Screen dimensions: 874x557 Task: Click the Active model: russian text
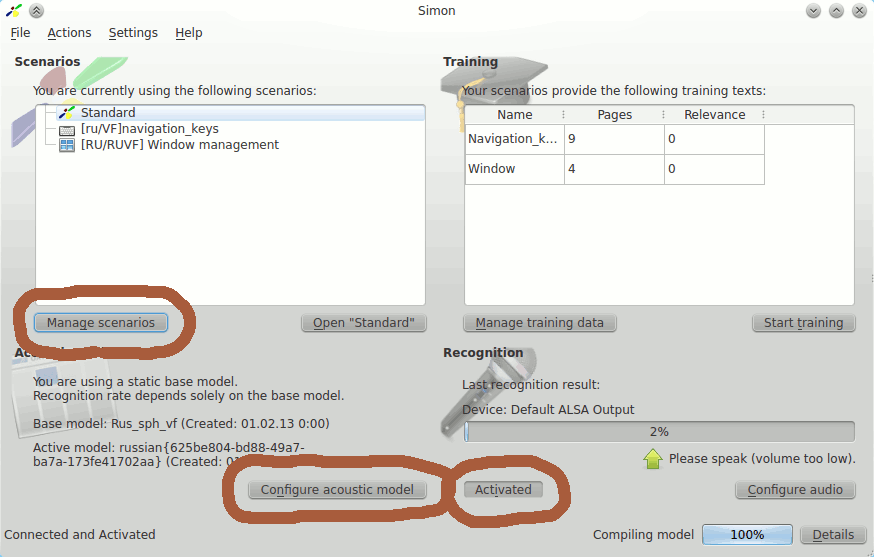coord(169,455)
